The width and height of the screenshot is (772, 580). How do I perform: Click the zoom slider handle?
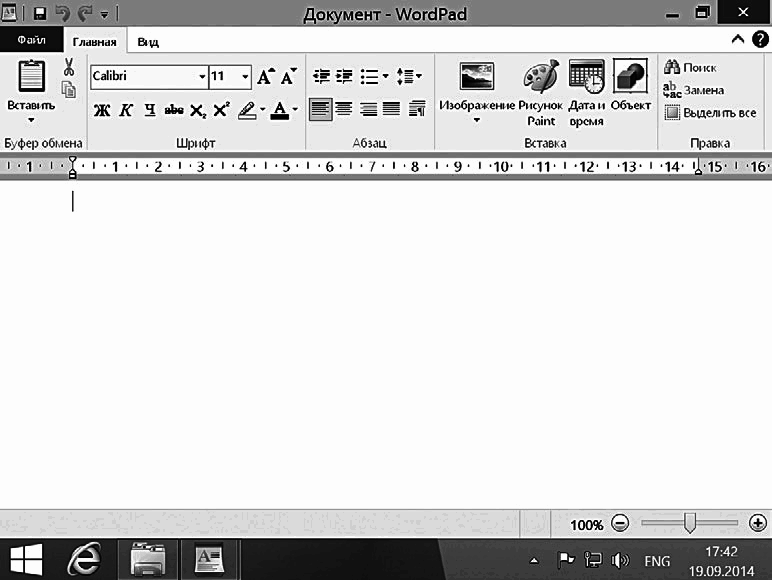(x=690, y=523)
